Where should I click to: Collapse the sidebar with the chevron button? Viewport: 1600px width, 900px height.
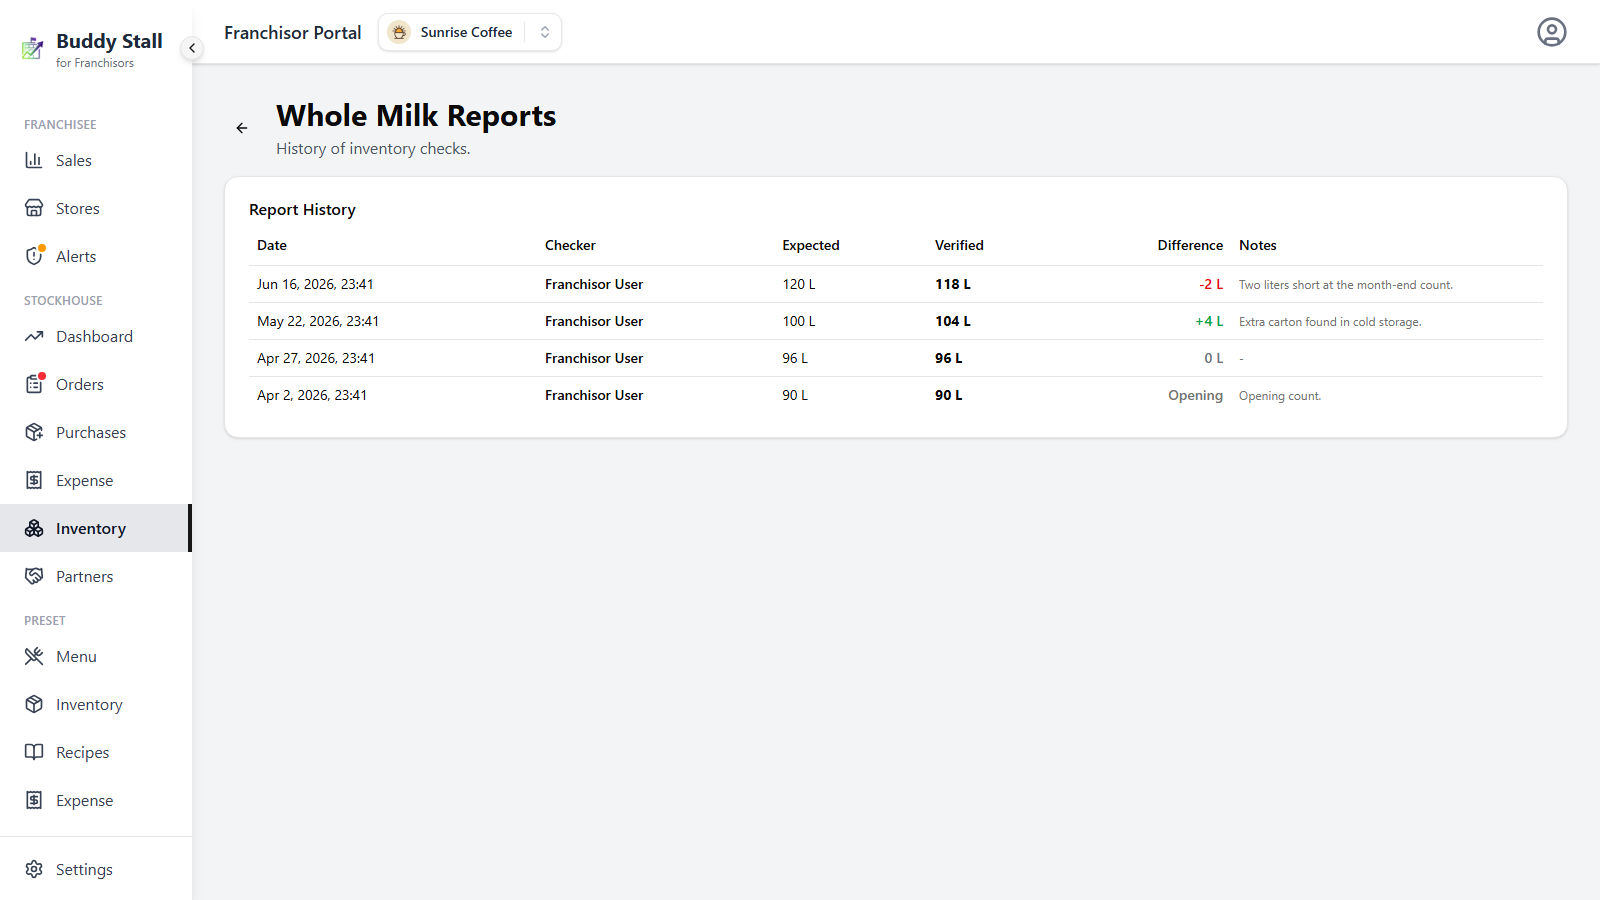[x=192, y=48]
